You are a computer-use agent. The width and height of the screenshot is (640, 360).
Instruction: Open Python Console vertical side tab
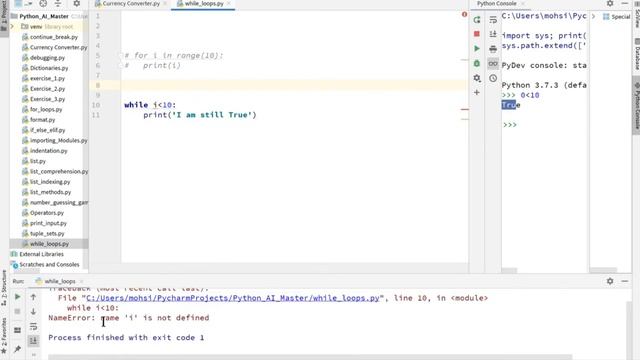(x=636, y=105)
